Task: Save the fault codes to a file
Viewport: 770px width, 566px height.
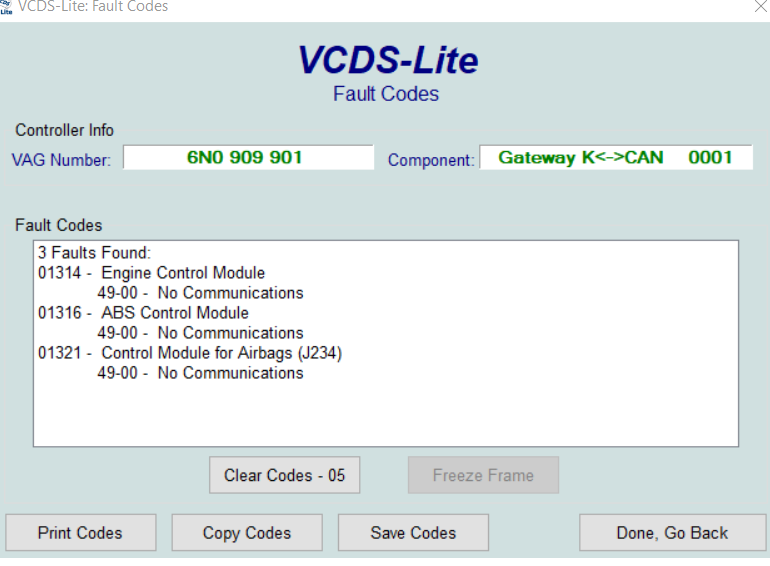Action: click(413, 533)
